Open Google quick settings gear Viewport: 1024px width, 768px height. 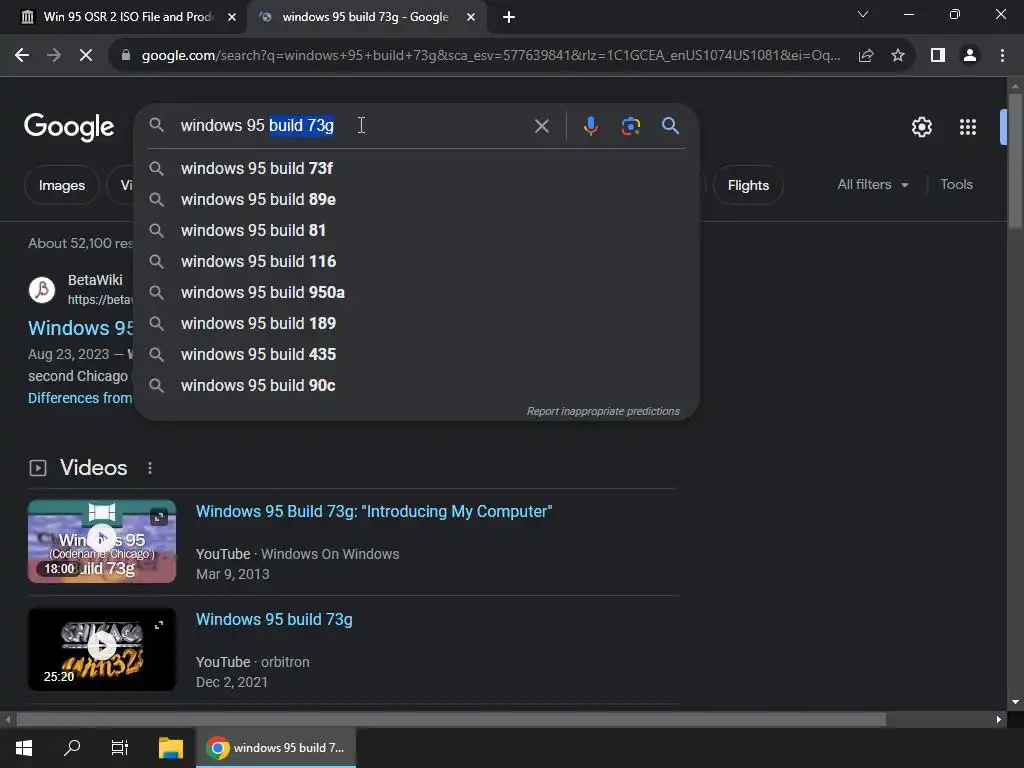(x=921, y=127)
